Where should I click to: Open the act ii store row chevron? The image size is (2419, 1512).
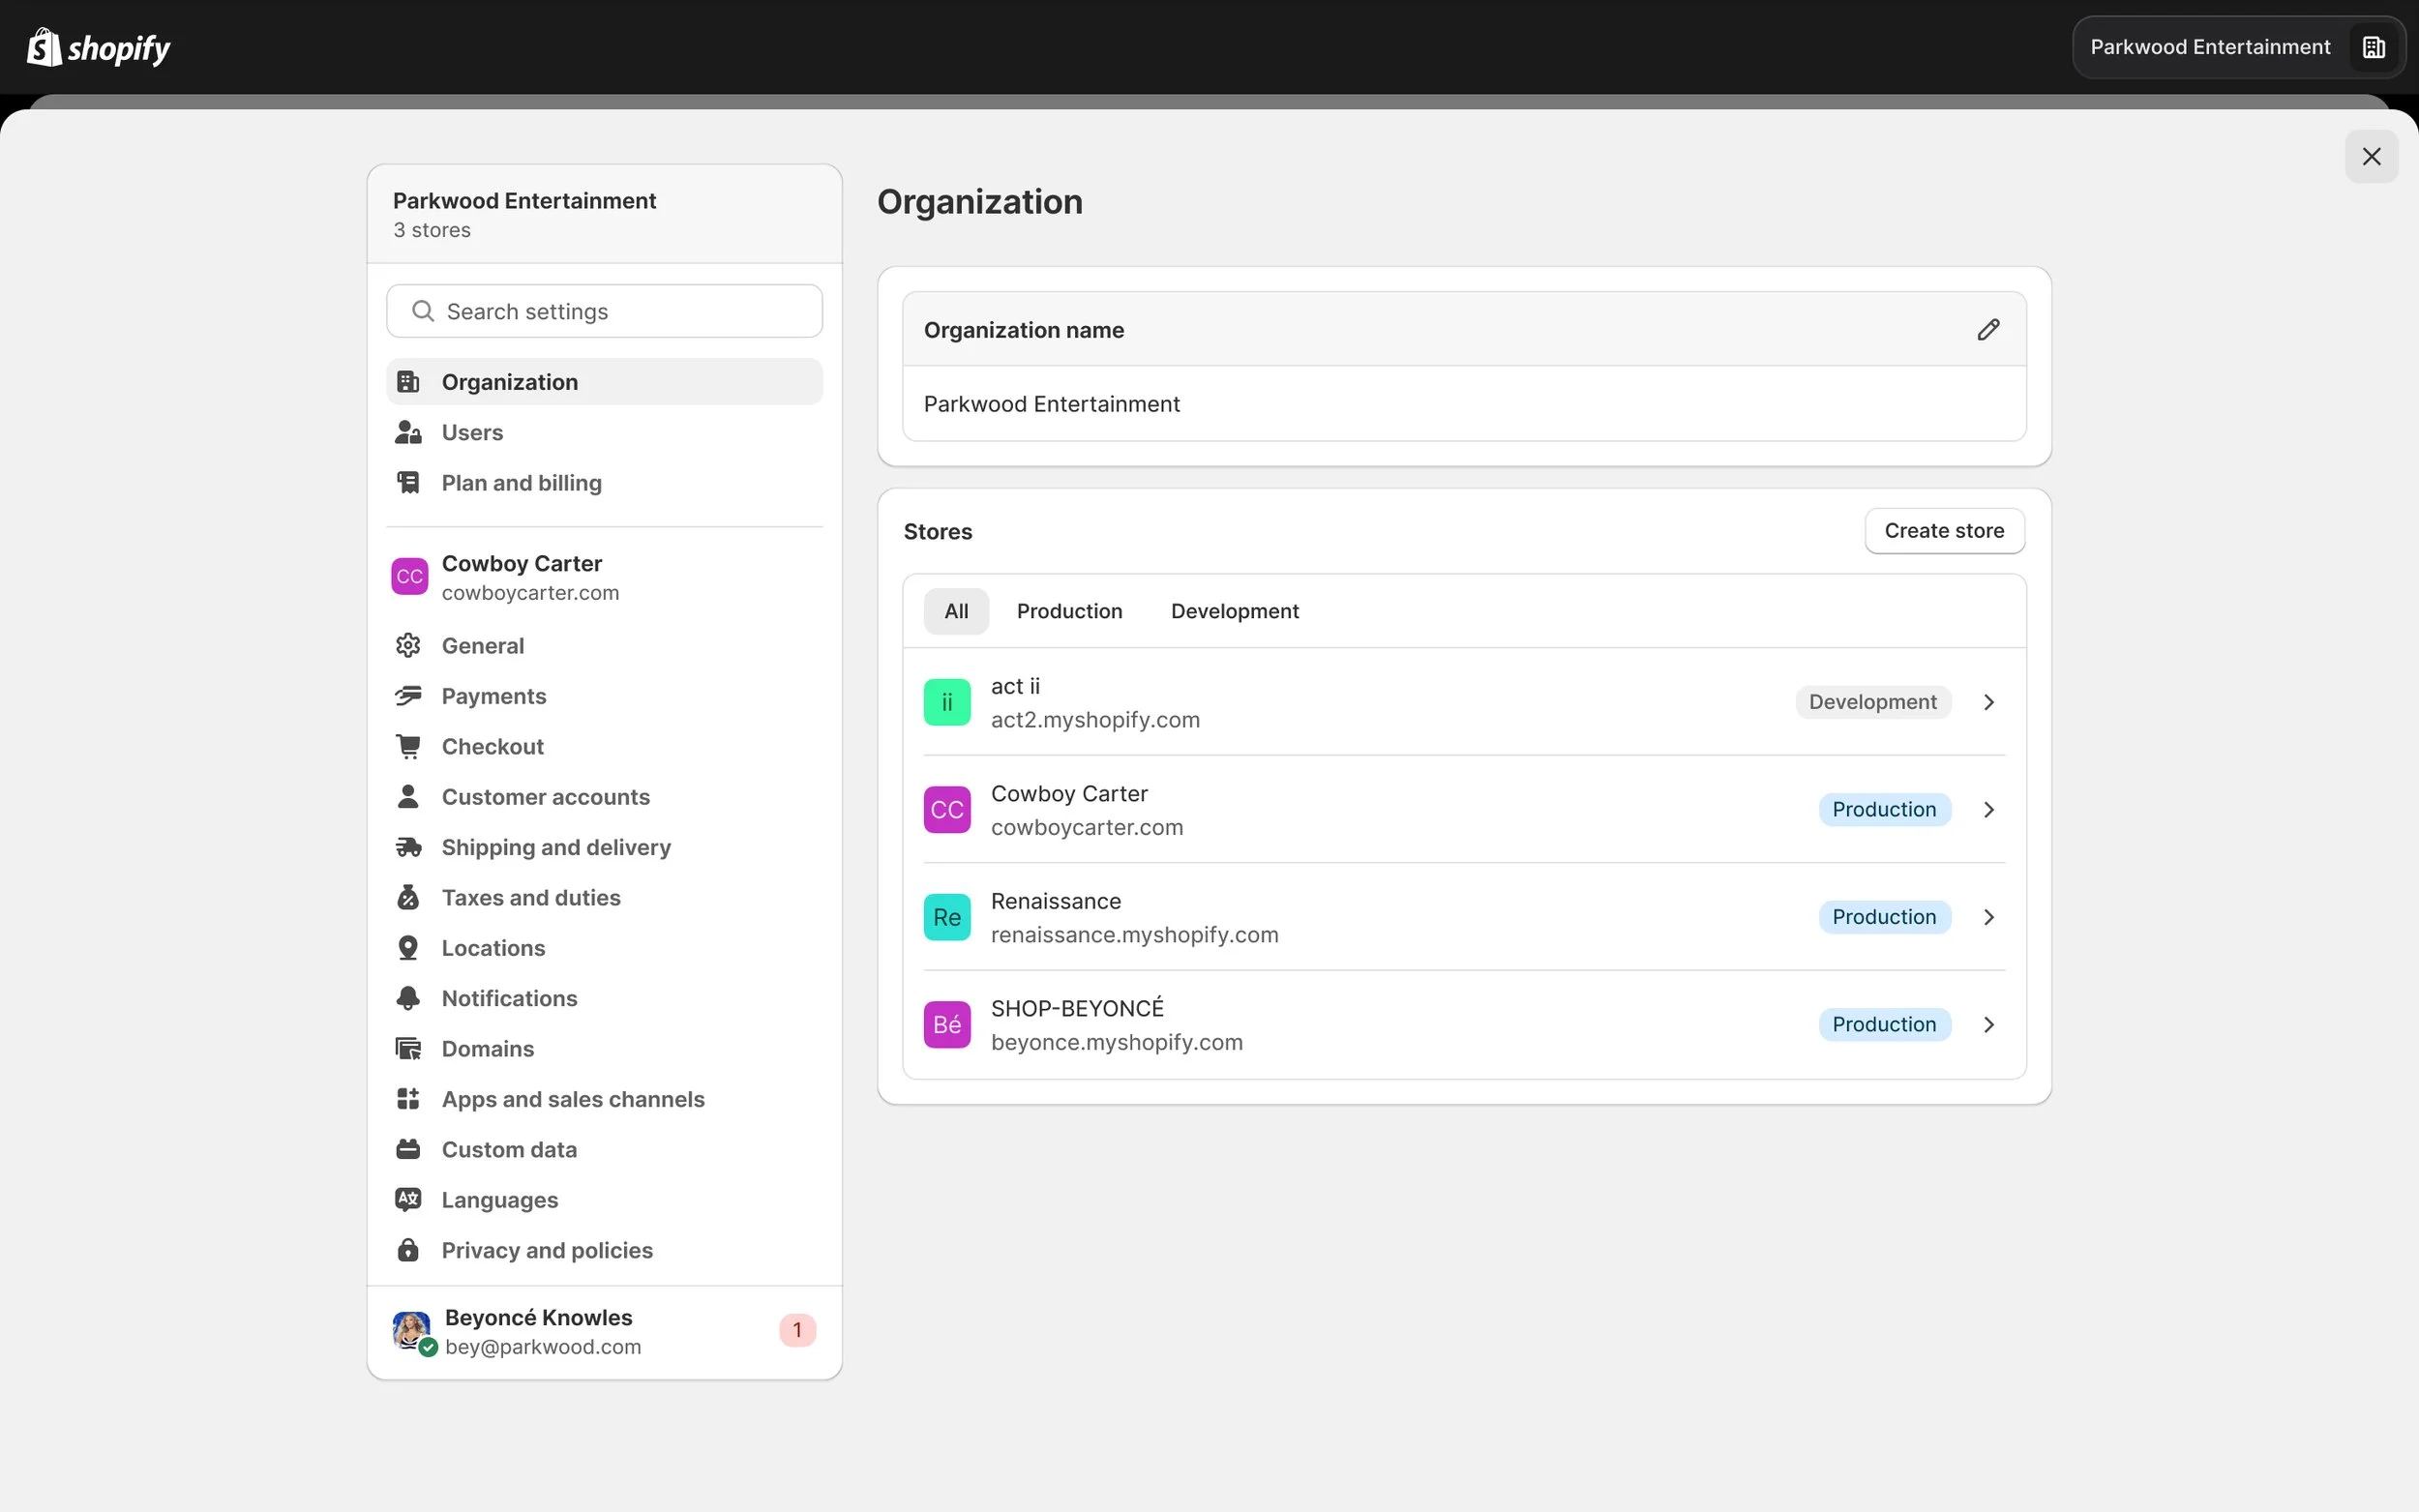pos(1988,702)
